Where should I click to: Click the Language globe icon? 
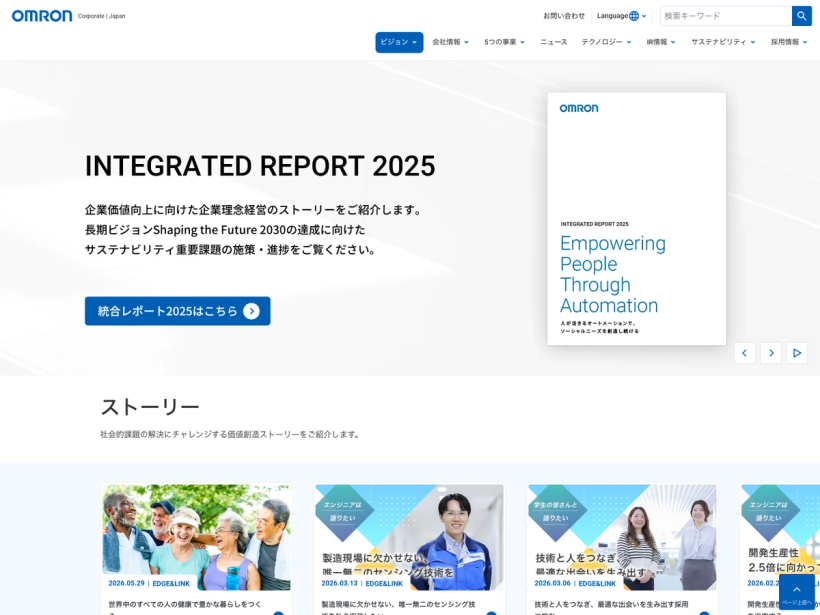[634, 16]
